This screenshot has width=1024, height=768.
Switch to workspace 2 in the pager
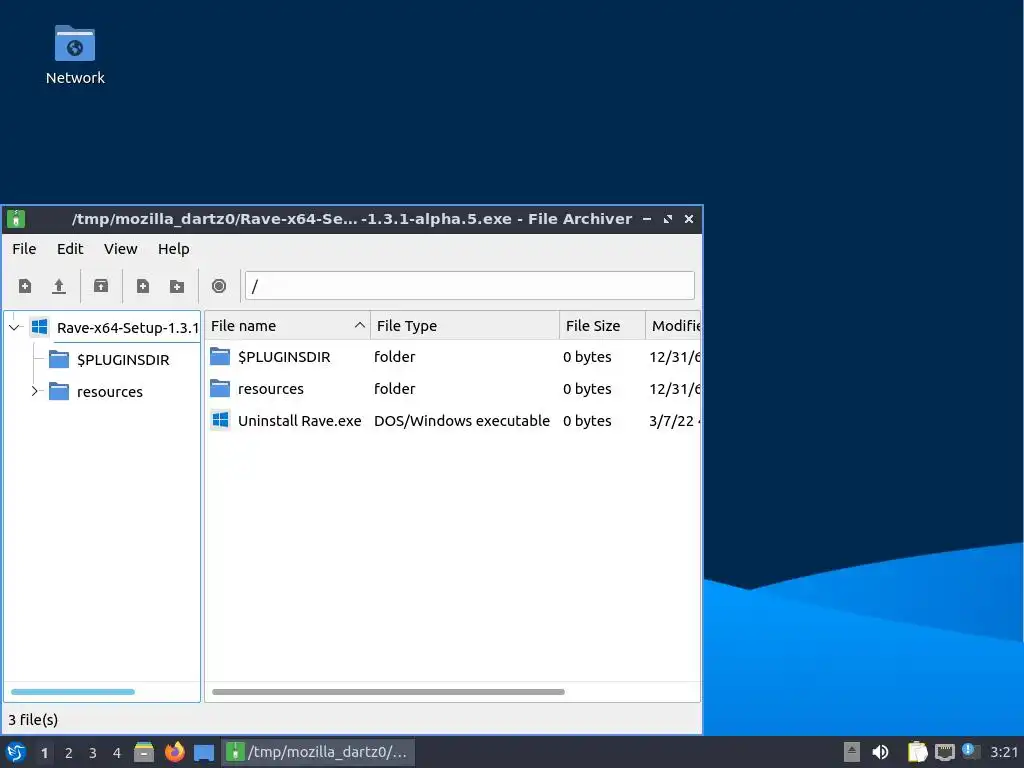(x=69, y=753)
